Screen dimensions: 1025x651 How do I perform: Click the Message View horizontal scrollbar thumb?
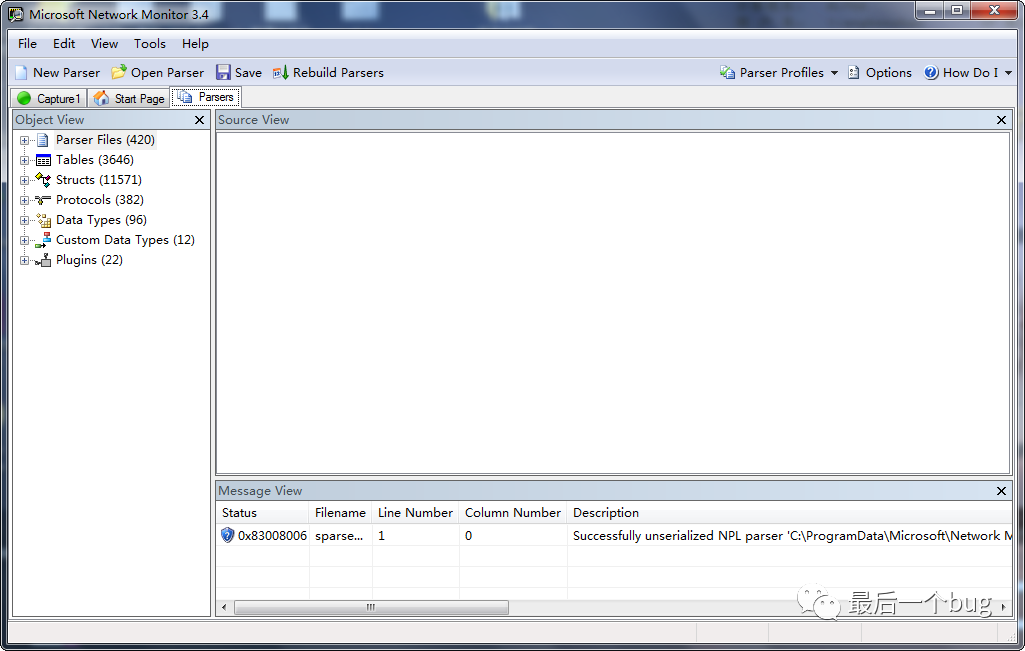tap(371, 607)
